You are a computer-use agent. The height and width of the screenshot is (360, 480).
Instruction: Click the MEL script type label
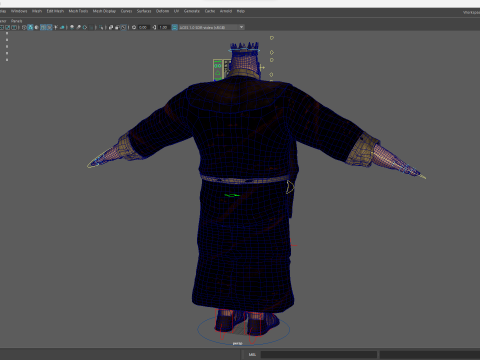tap(252, 354)
